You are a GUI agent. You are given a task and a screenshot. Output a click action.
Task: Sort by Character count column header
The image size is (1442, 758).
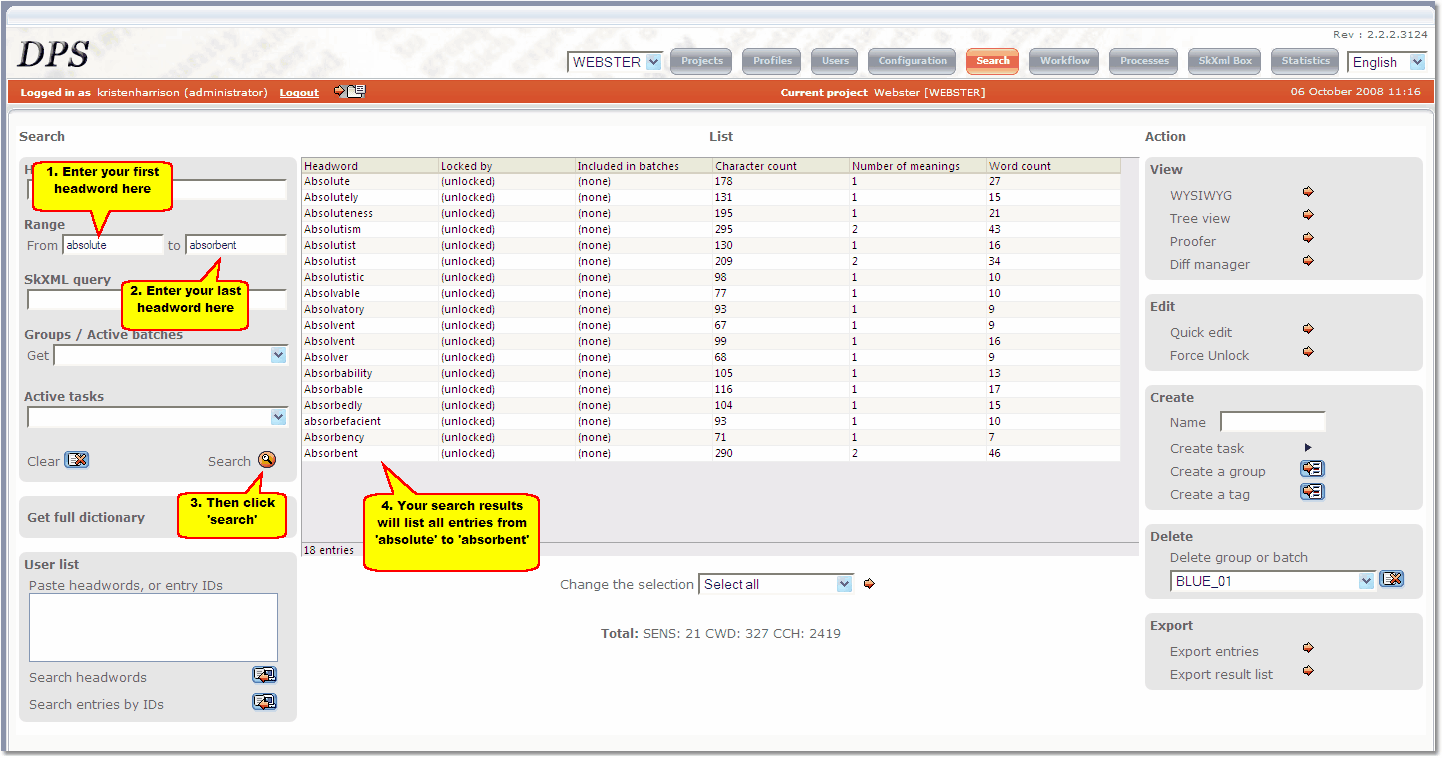coord(781,166)
